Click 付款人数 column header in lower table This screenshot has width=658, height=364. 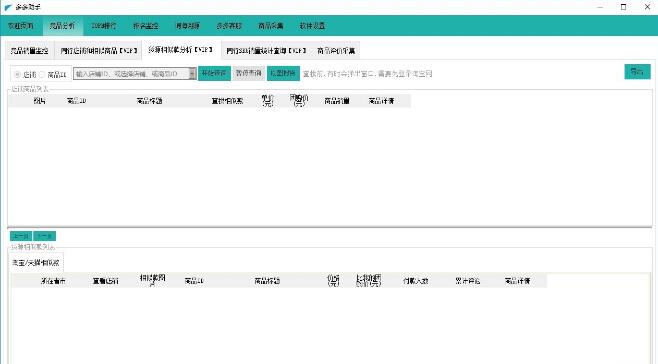[x=415, y=281]
